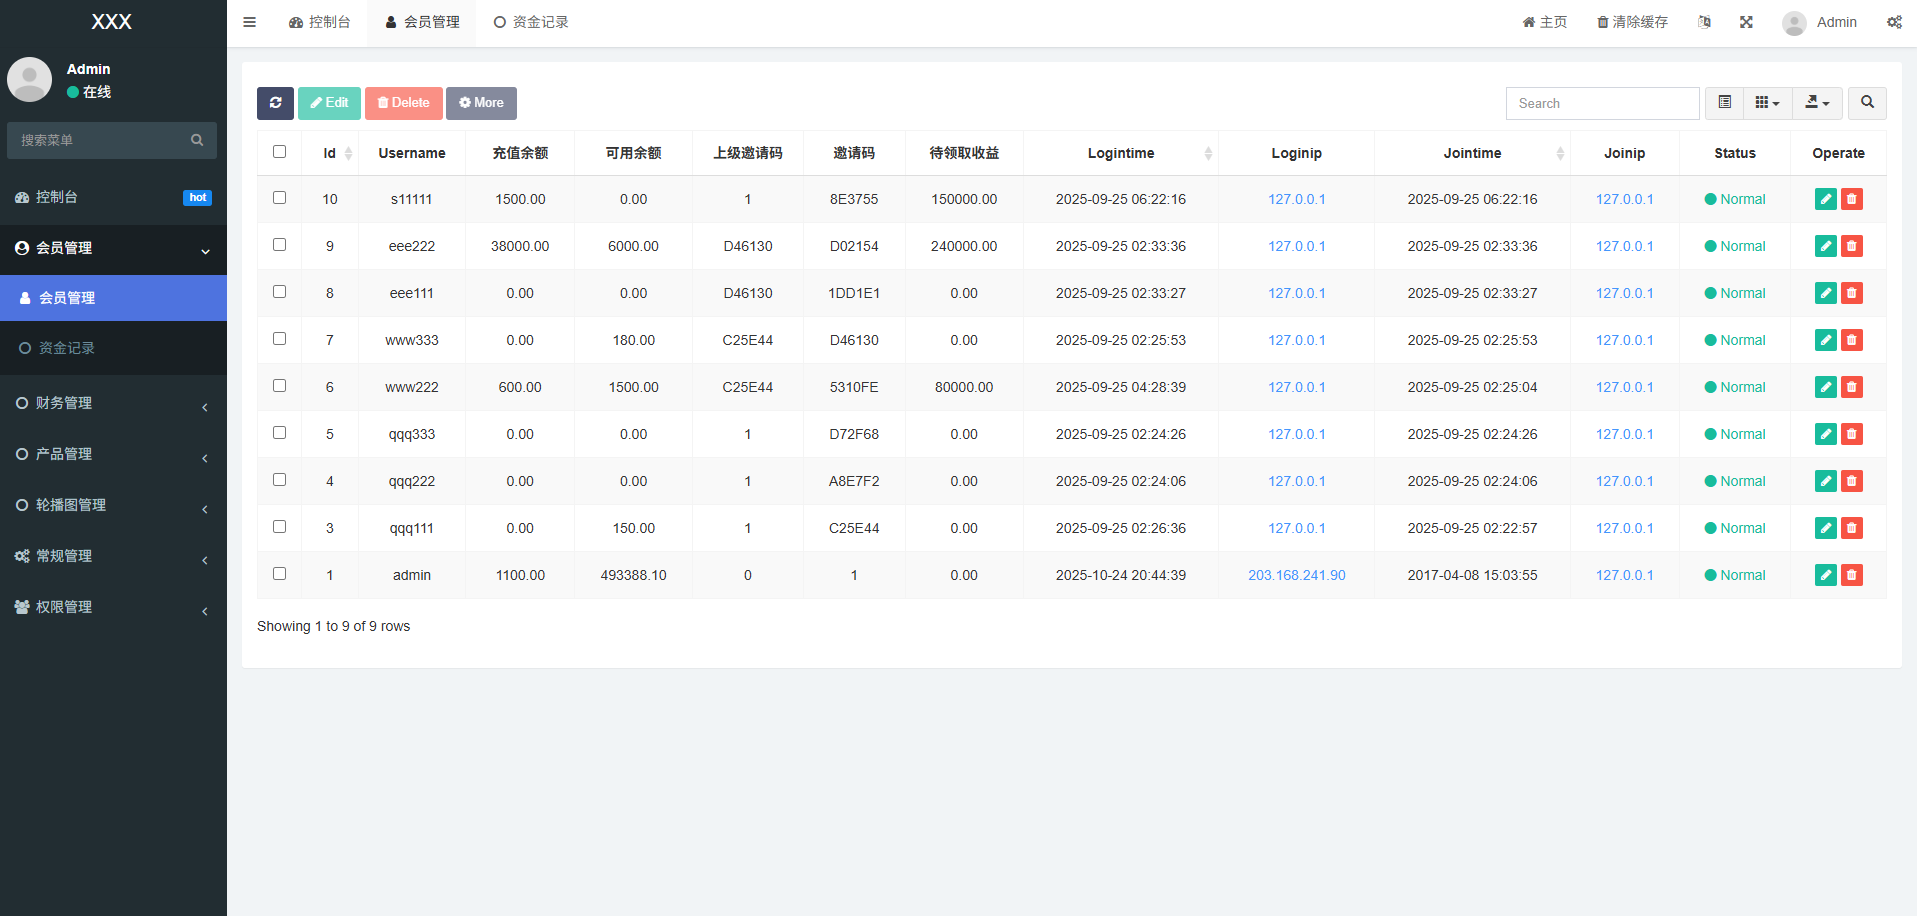Switch to the 资金记录 tab
Screen dimensions: 1917x916
click(531, 22)
